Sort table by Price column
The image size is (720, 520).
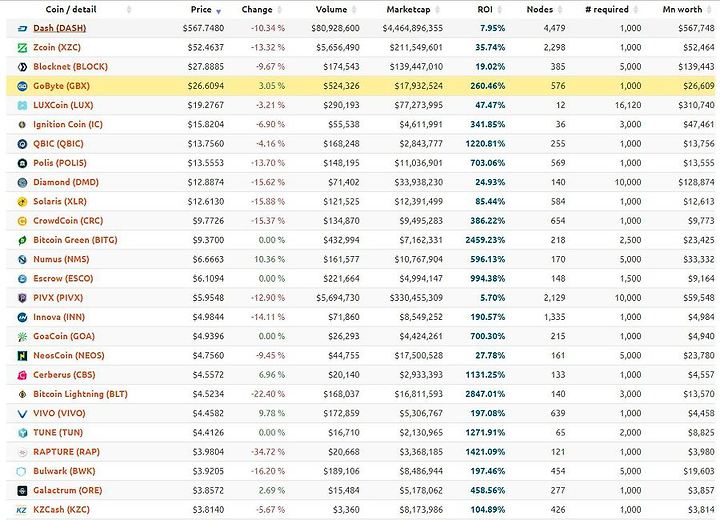[x=201, y=9]
